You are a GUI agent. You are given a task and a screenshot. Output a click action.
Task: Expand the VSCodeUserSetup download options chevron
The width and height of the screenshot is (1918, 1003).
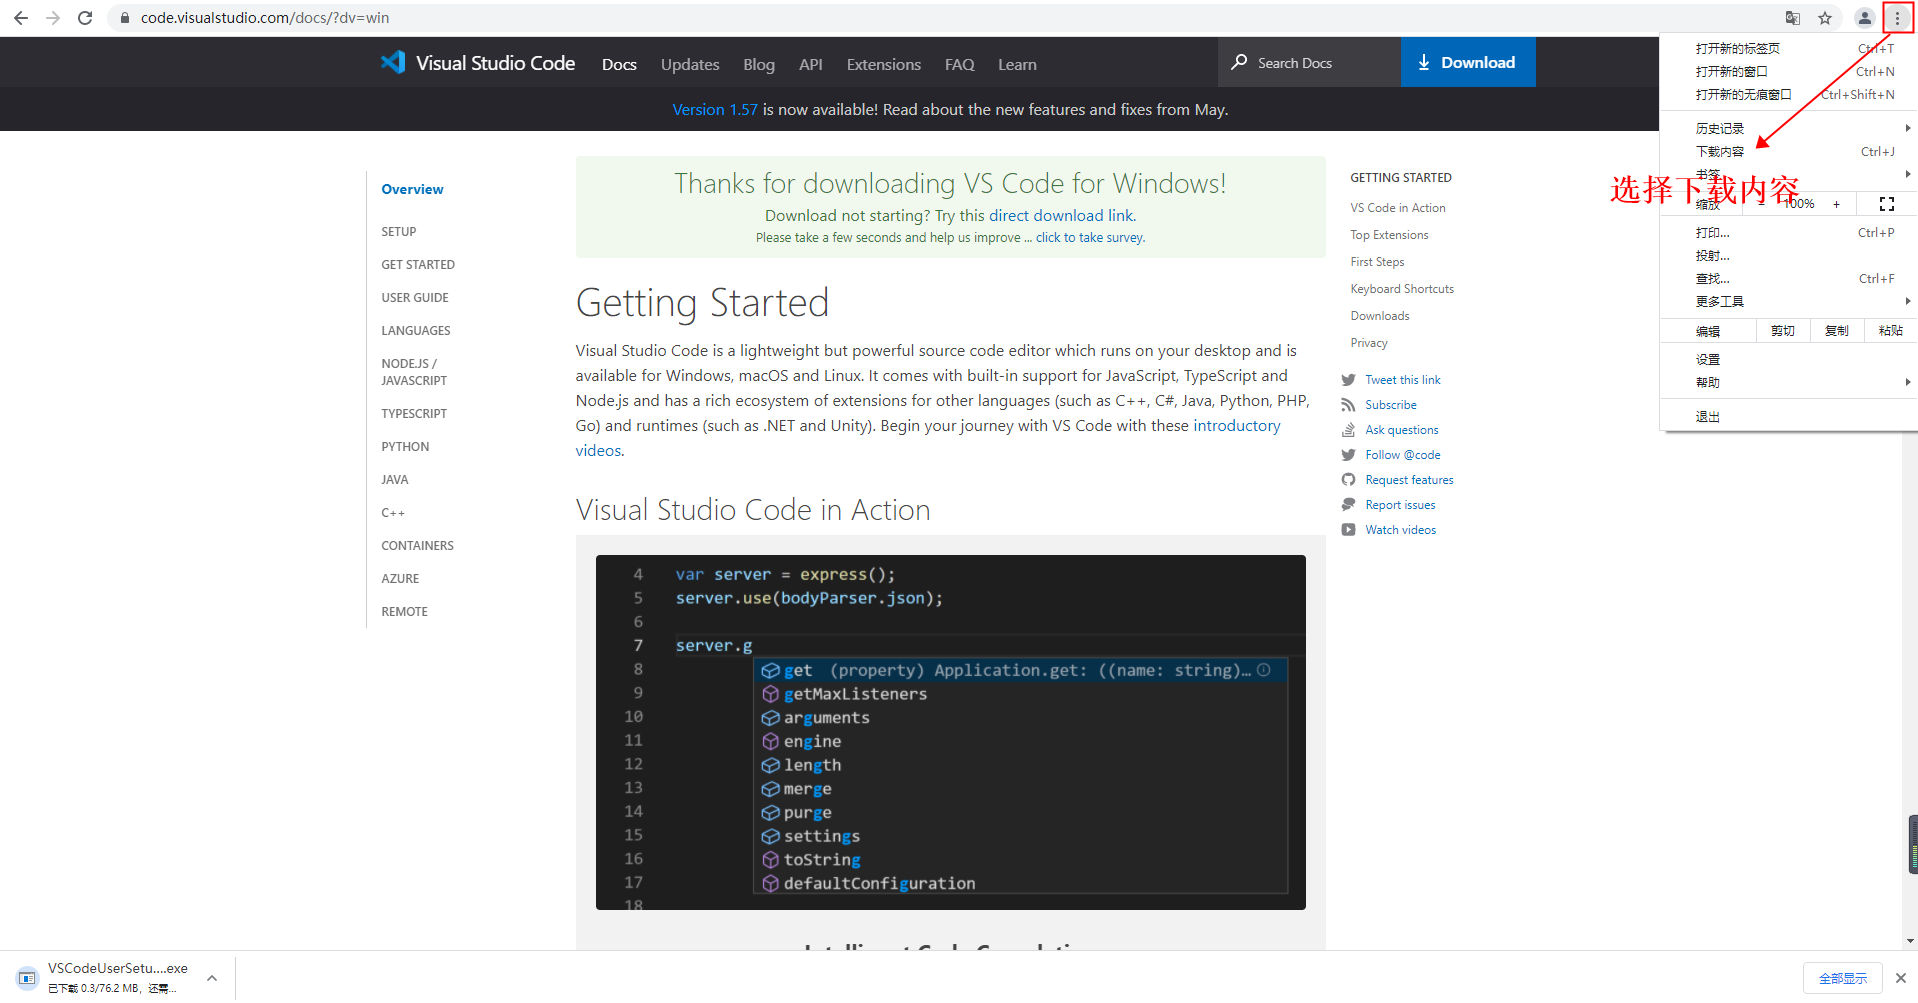click(x=212, y=978)
